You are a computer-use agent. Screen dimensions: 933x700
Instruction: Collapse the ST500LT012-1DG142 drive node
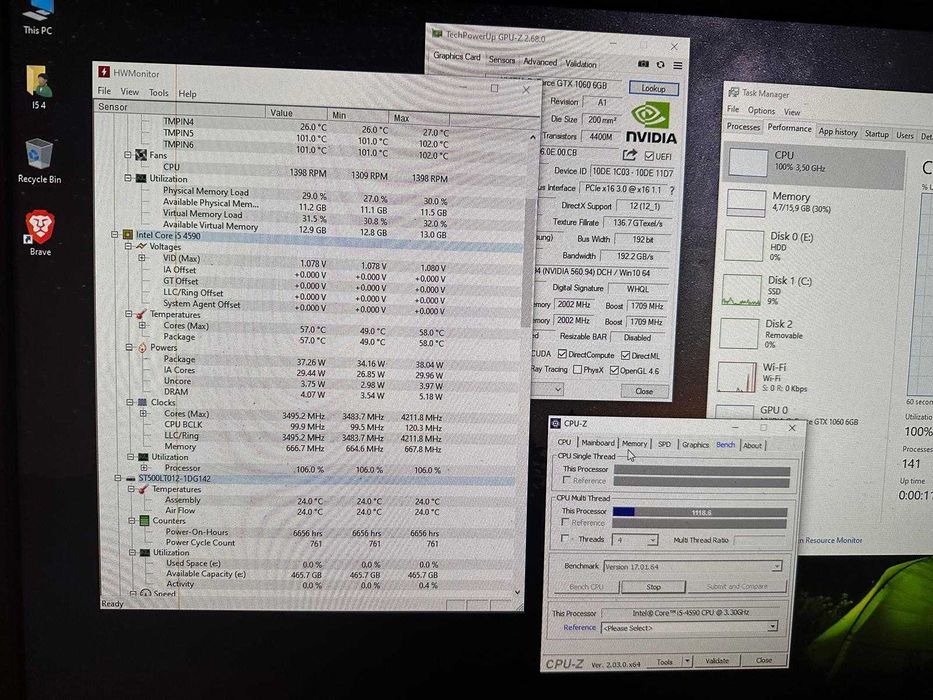pyautogui.click(x=118, y=478)
